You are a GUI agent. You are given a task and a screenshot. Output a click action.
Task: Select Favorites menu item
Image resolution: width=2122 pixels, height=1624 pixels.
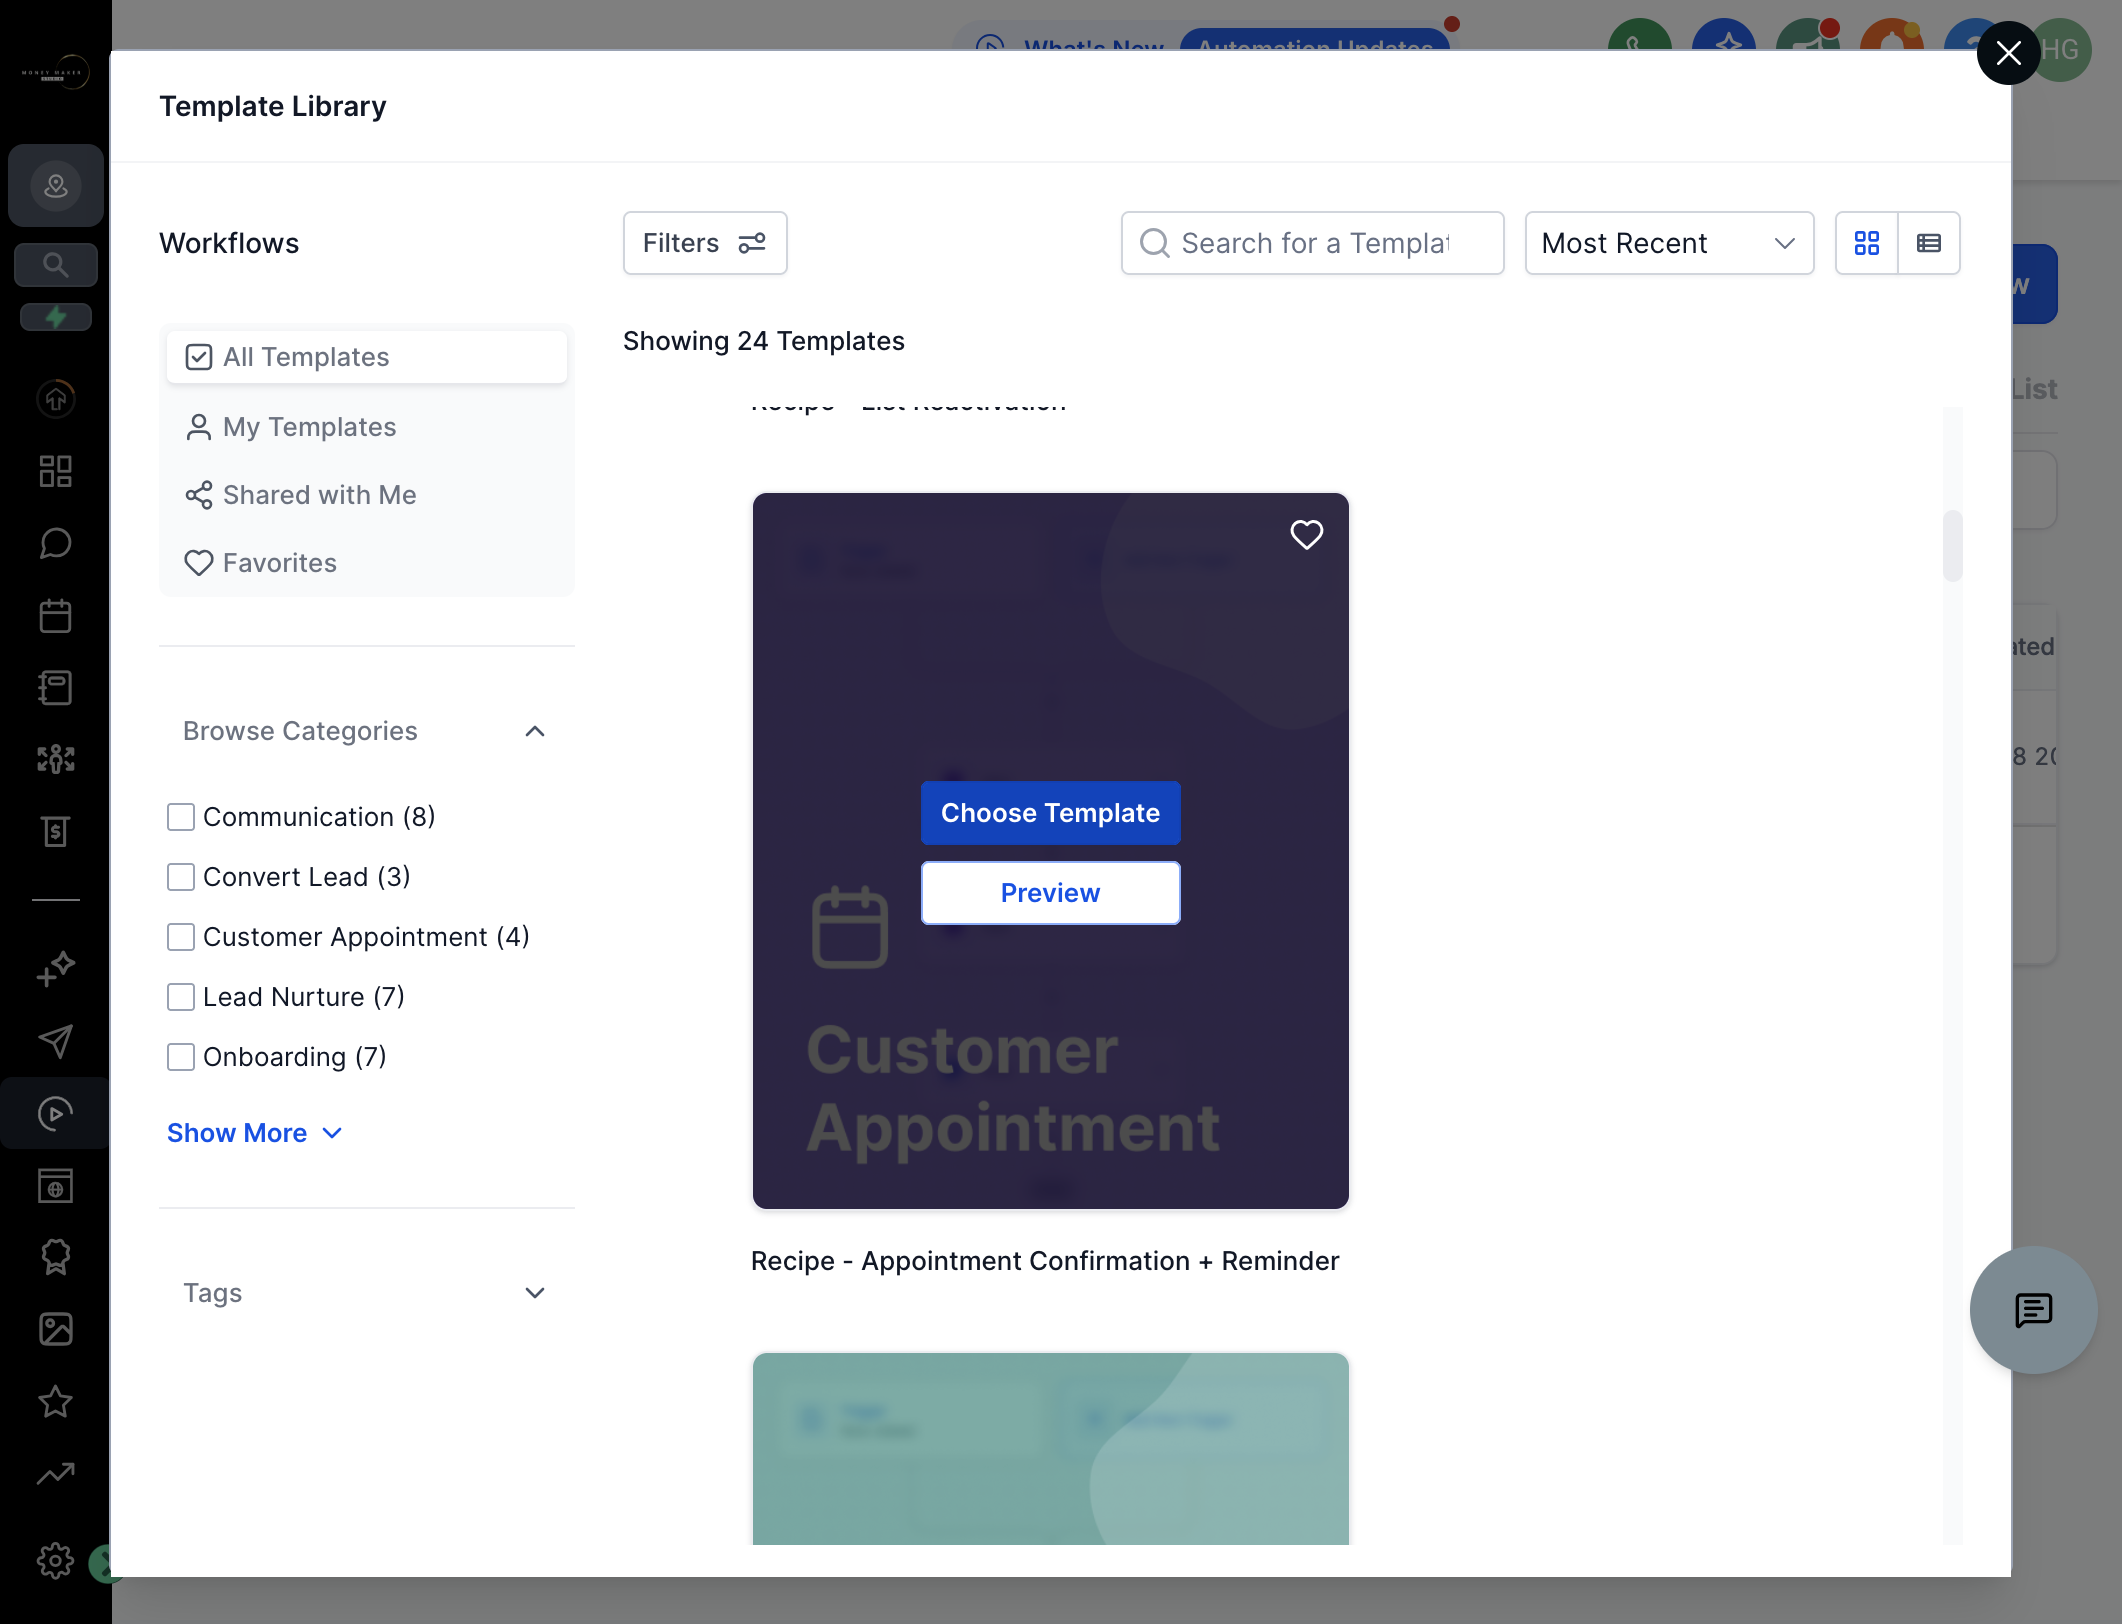pyautogui.click(x=366, y=563)
